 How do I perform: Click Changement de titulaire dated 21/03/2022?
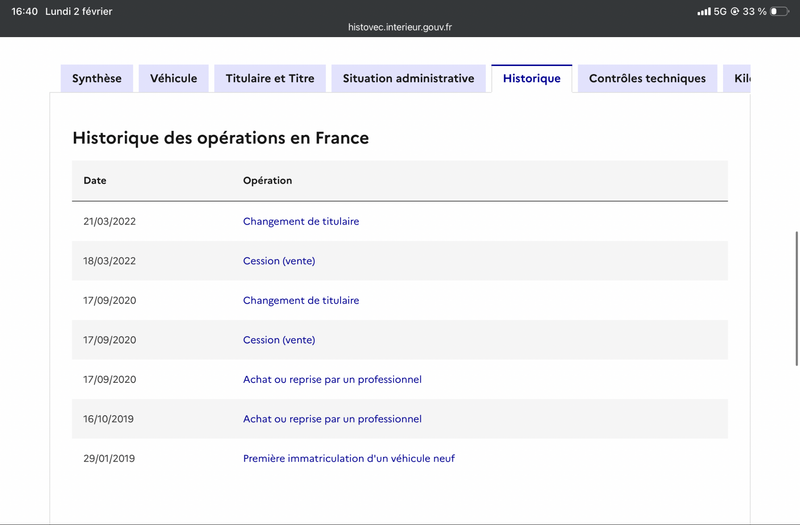[301, 221]
